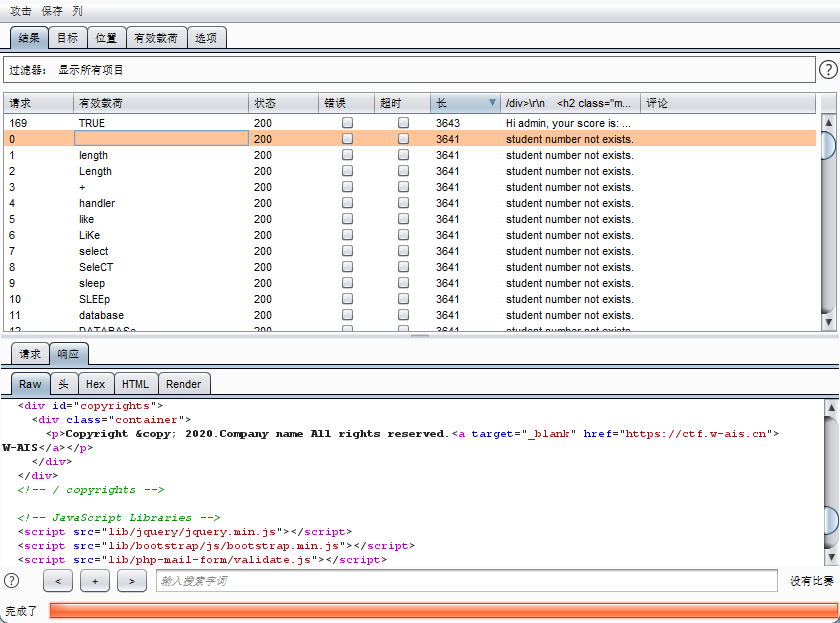Toggle 错误 checkbox in the select row
This screenshot has width=840, height=623.
(x=347, y=251)
